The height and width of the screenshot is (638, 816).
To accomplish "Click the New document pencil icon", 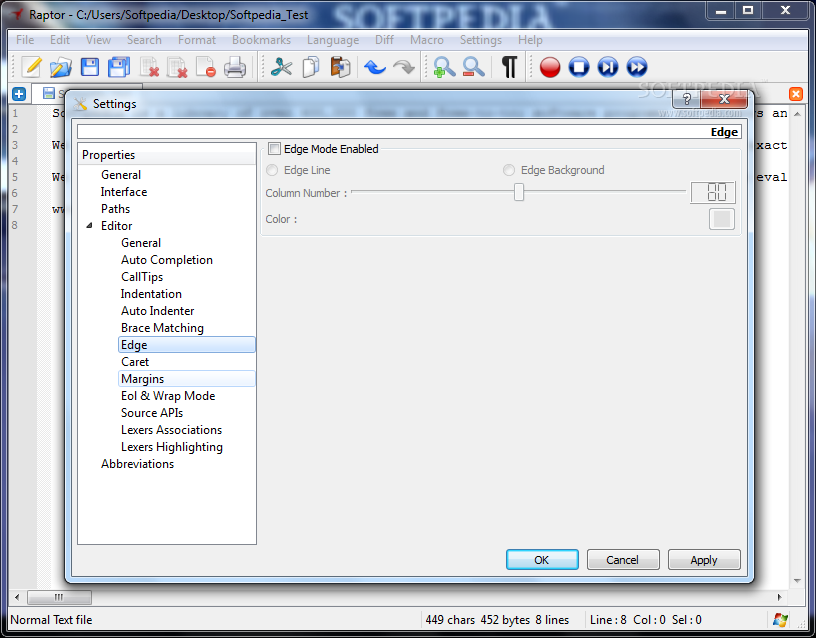I will click(x=32, y=68).
